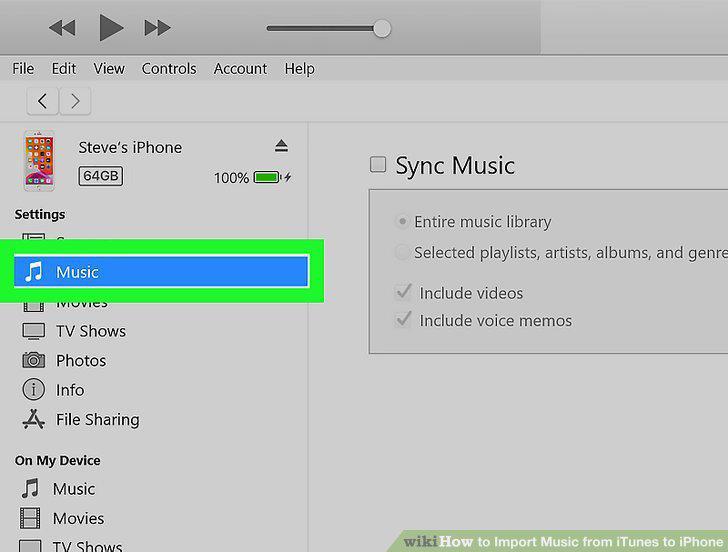The width and height of the screenshot is (728, 552).
Task: Start playback with the play button
Action: pos(111,27)
